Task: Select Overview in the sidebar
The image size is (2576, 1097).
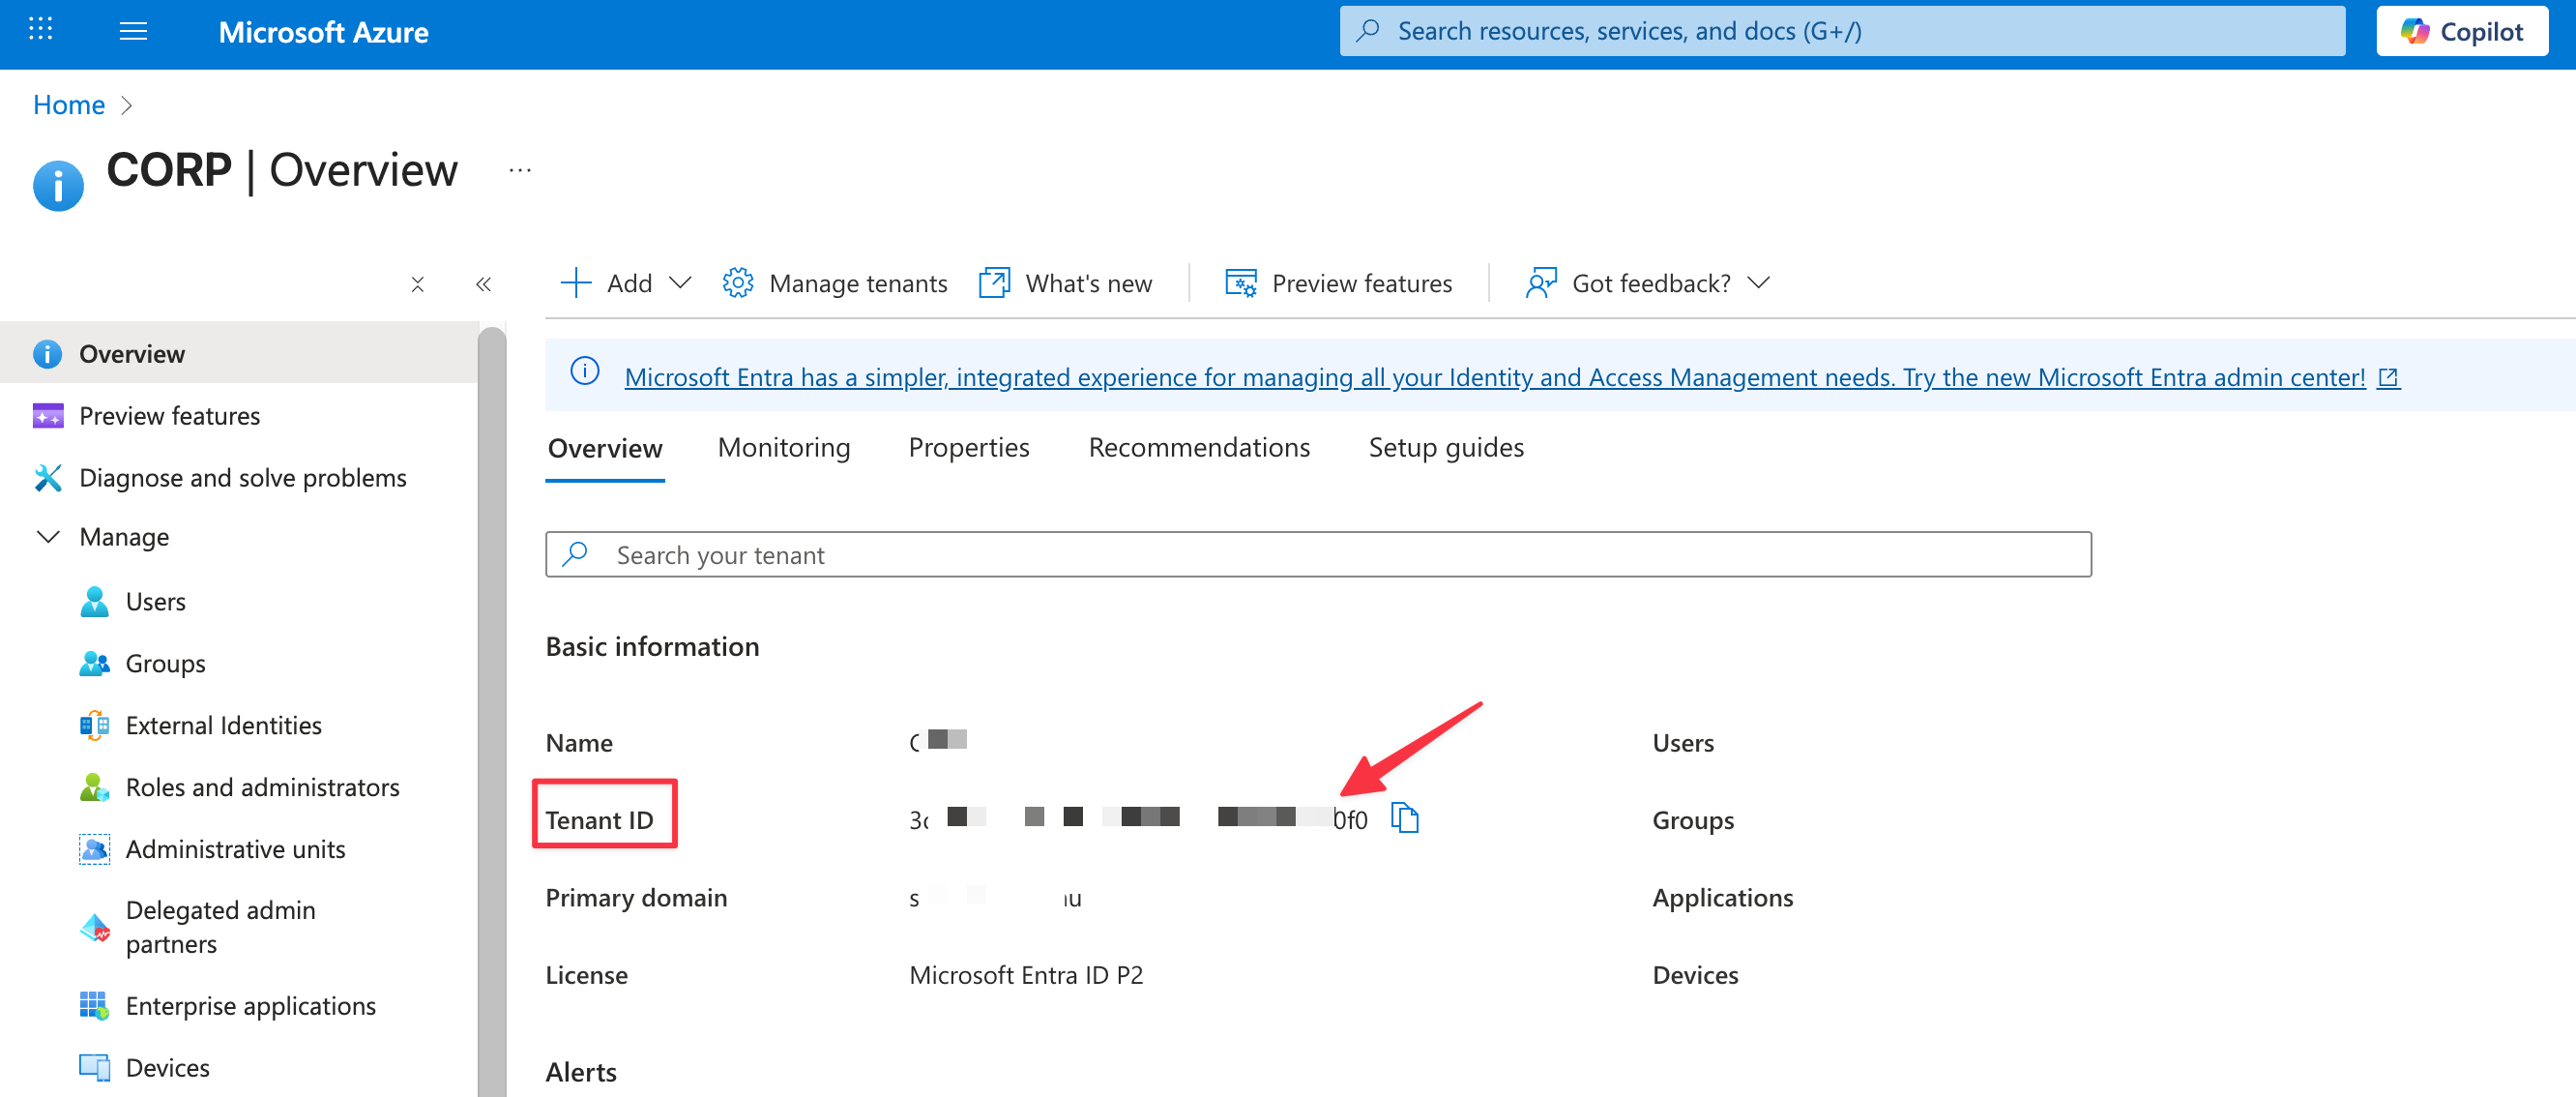Action: (x=239, y=353)
